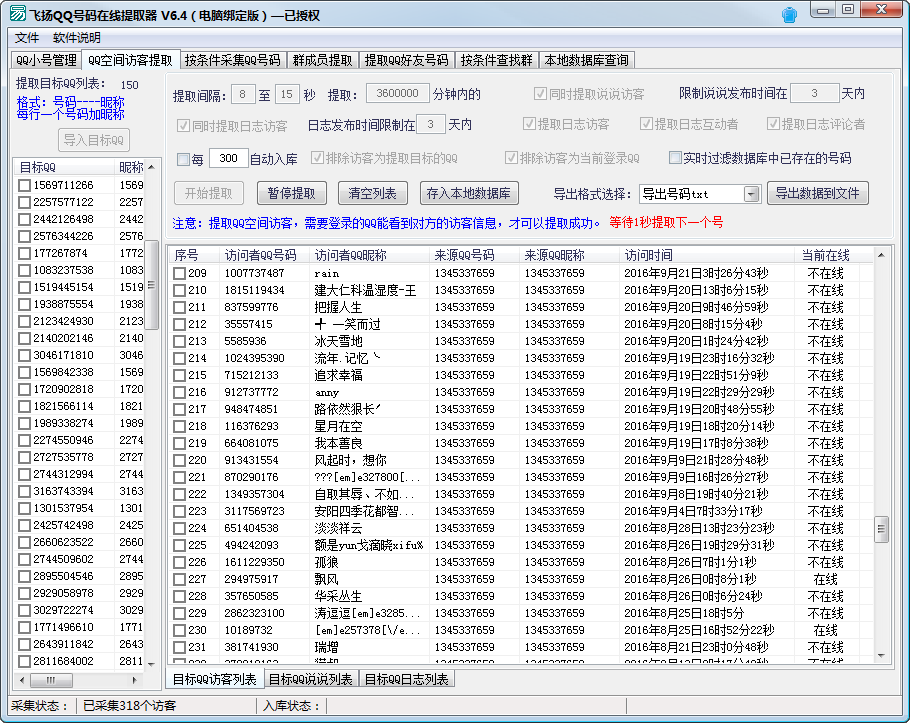Screen dimensions: 910x723
Task: Click the visitor table vertical scrollbar thumb
Action: point(881,529)
